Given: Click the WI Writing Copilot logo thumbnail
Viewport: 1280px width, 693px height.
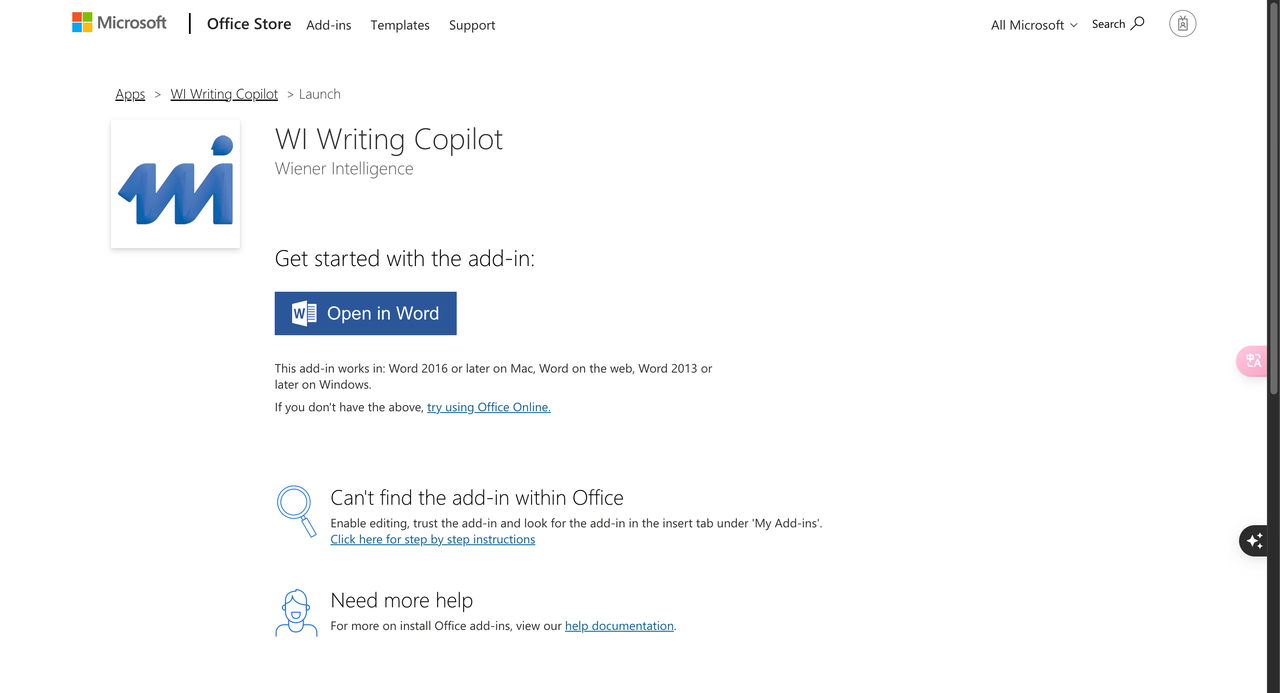Looking at the screenshot, I should pos(176,184).
